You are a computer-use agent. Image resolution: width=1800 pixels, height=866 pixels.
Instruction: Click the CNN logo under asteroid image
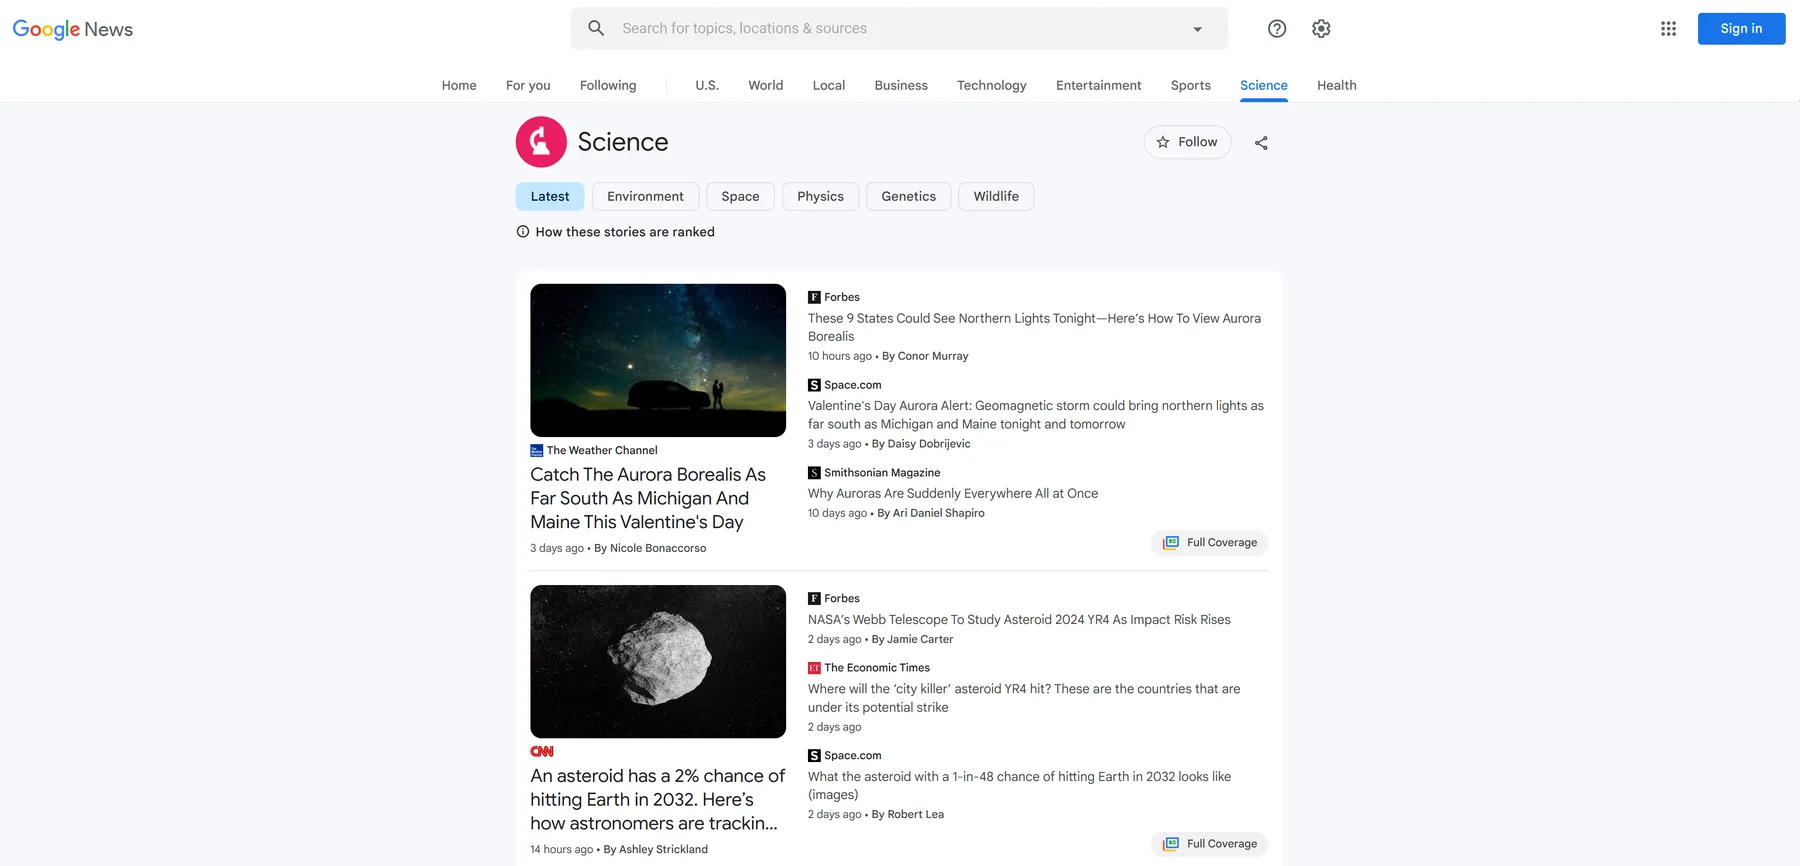point(542,752)
